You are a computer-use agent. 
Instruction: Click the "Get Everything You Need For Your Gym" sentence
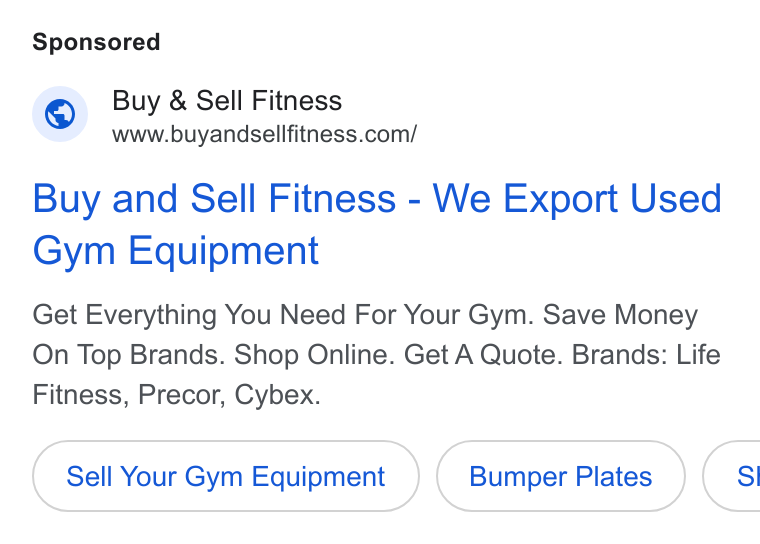(283, 315)
